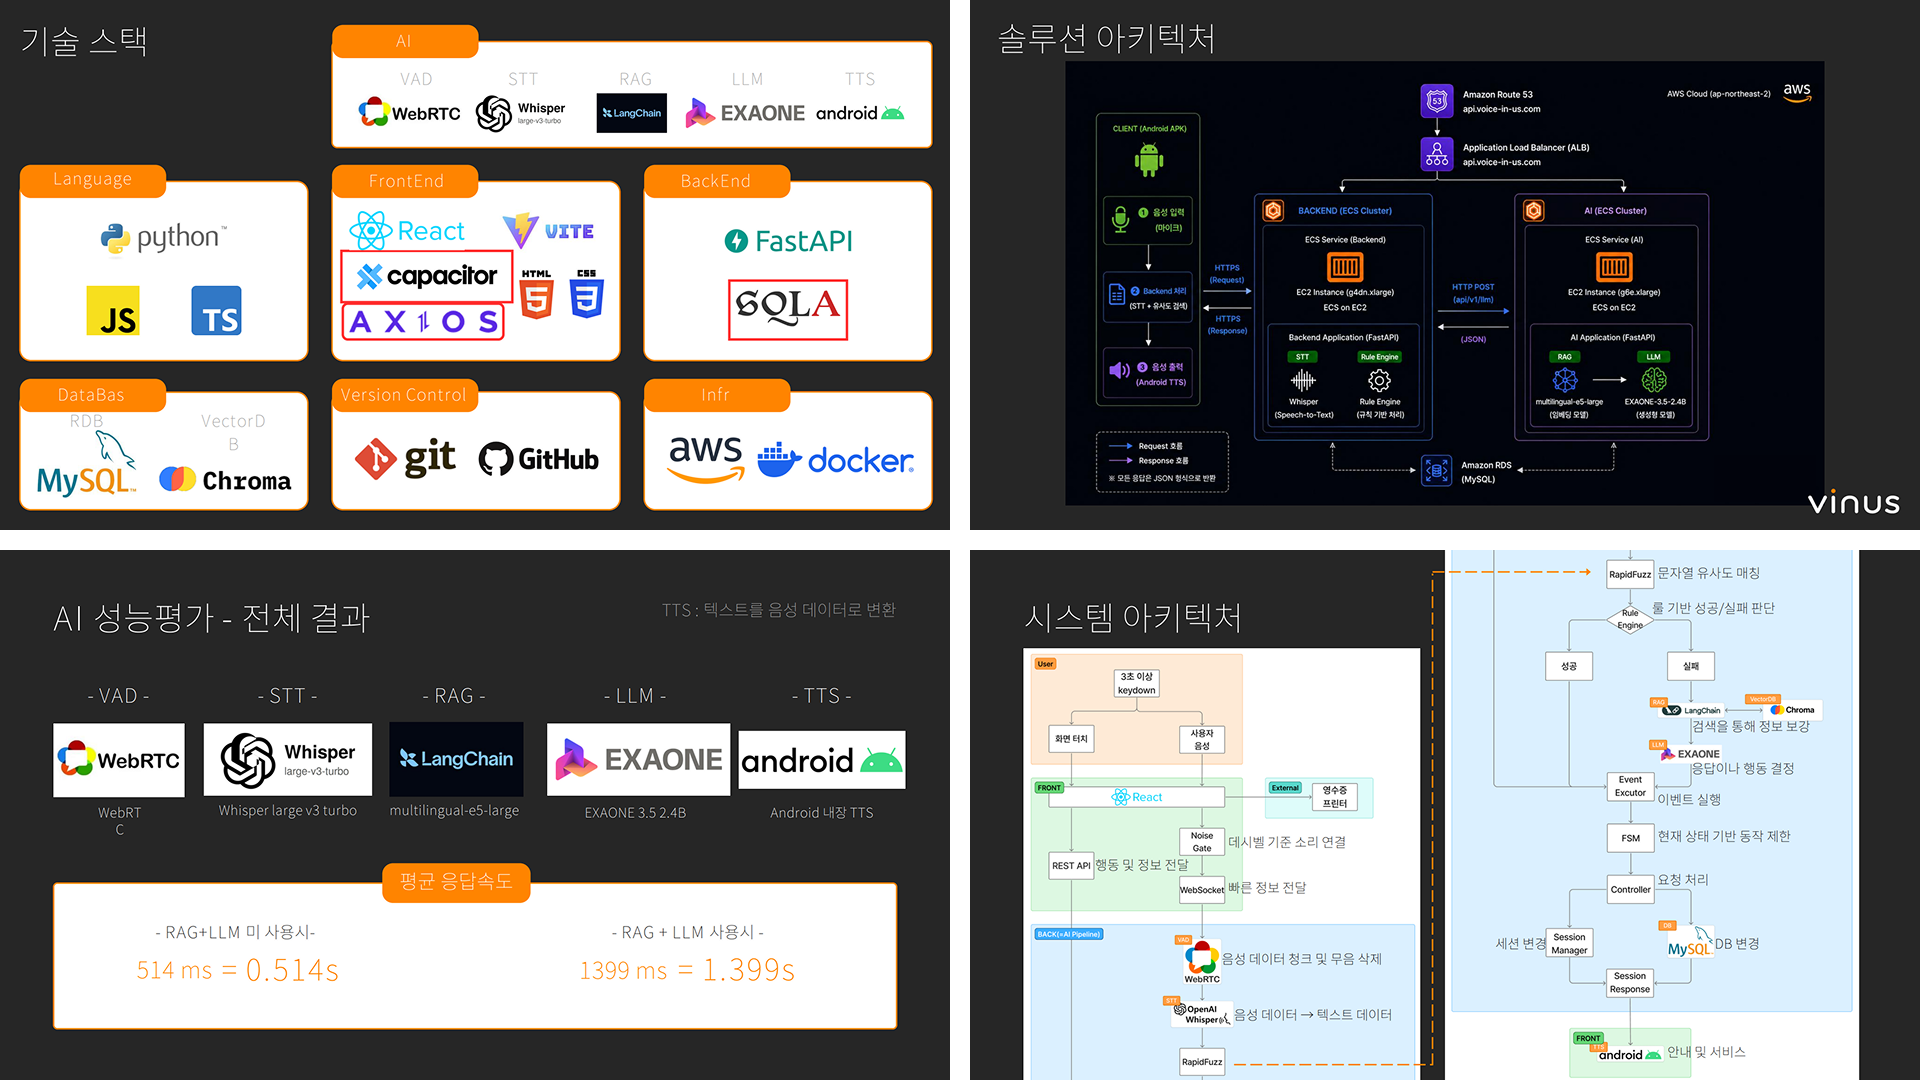This screenshot has height=1080, width=1920.
Task: Click the orange 'Version Control' label
Action: point(404,395)
